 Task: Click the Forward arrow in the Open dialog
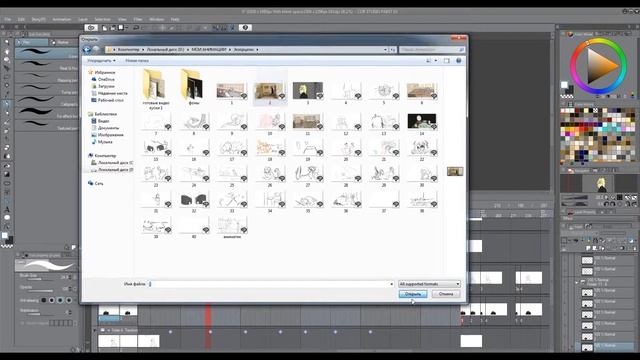96,49
